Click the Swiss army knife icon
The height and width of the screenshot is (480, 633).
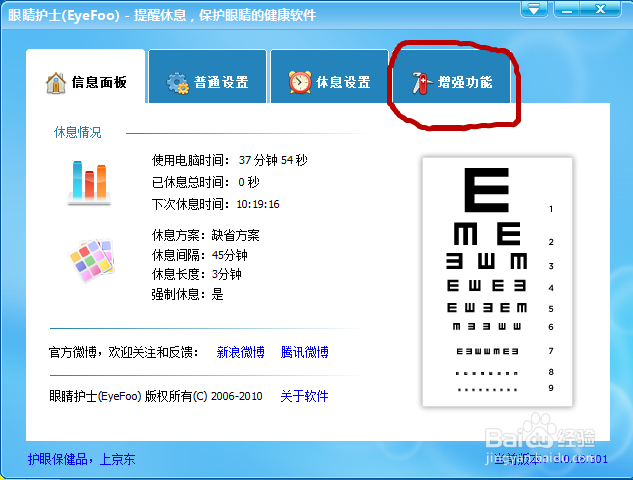[x=422, y=83]
